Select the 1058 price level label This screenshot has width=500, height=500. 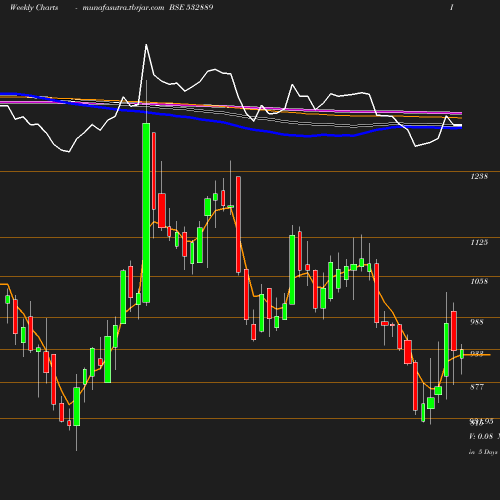pos(479,281)
